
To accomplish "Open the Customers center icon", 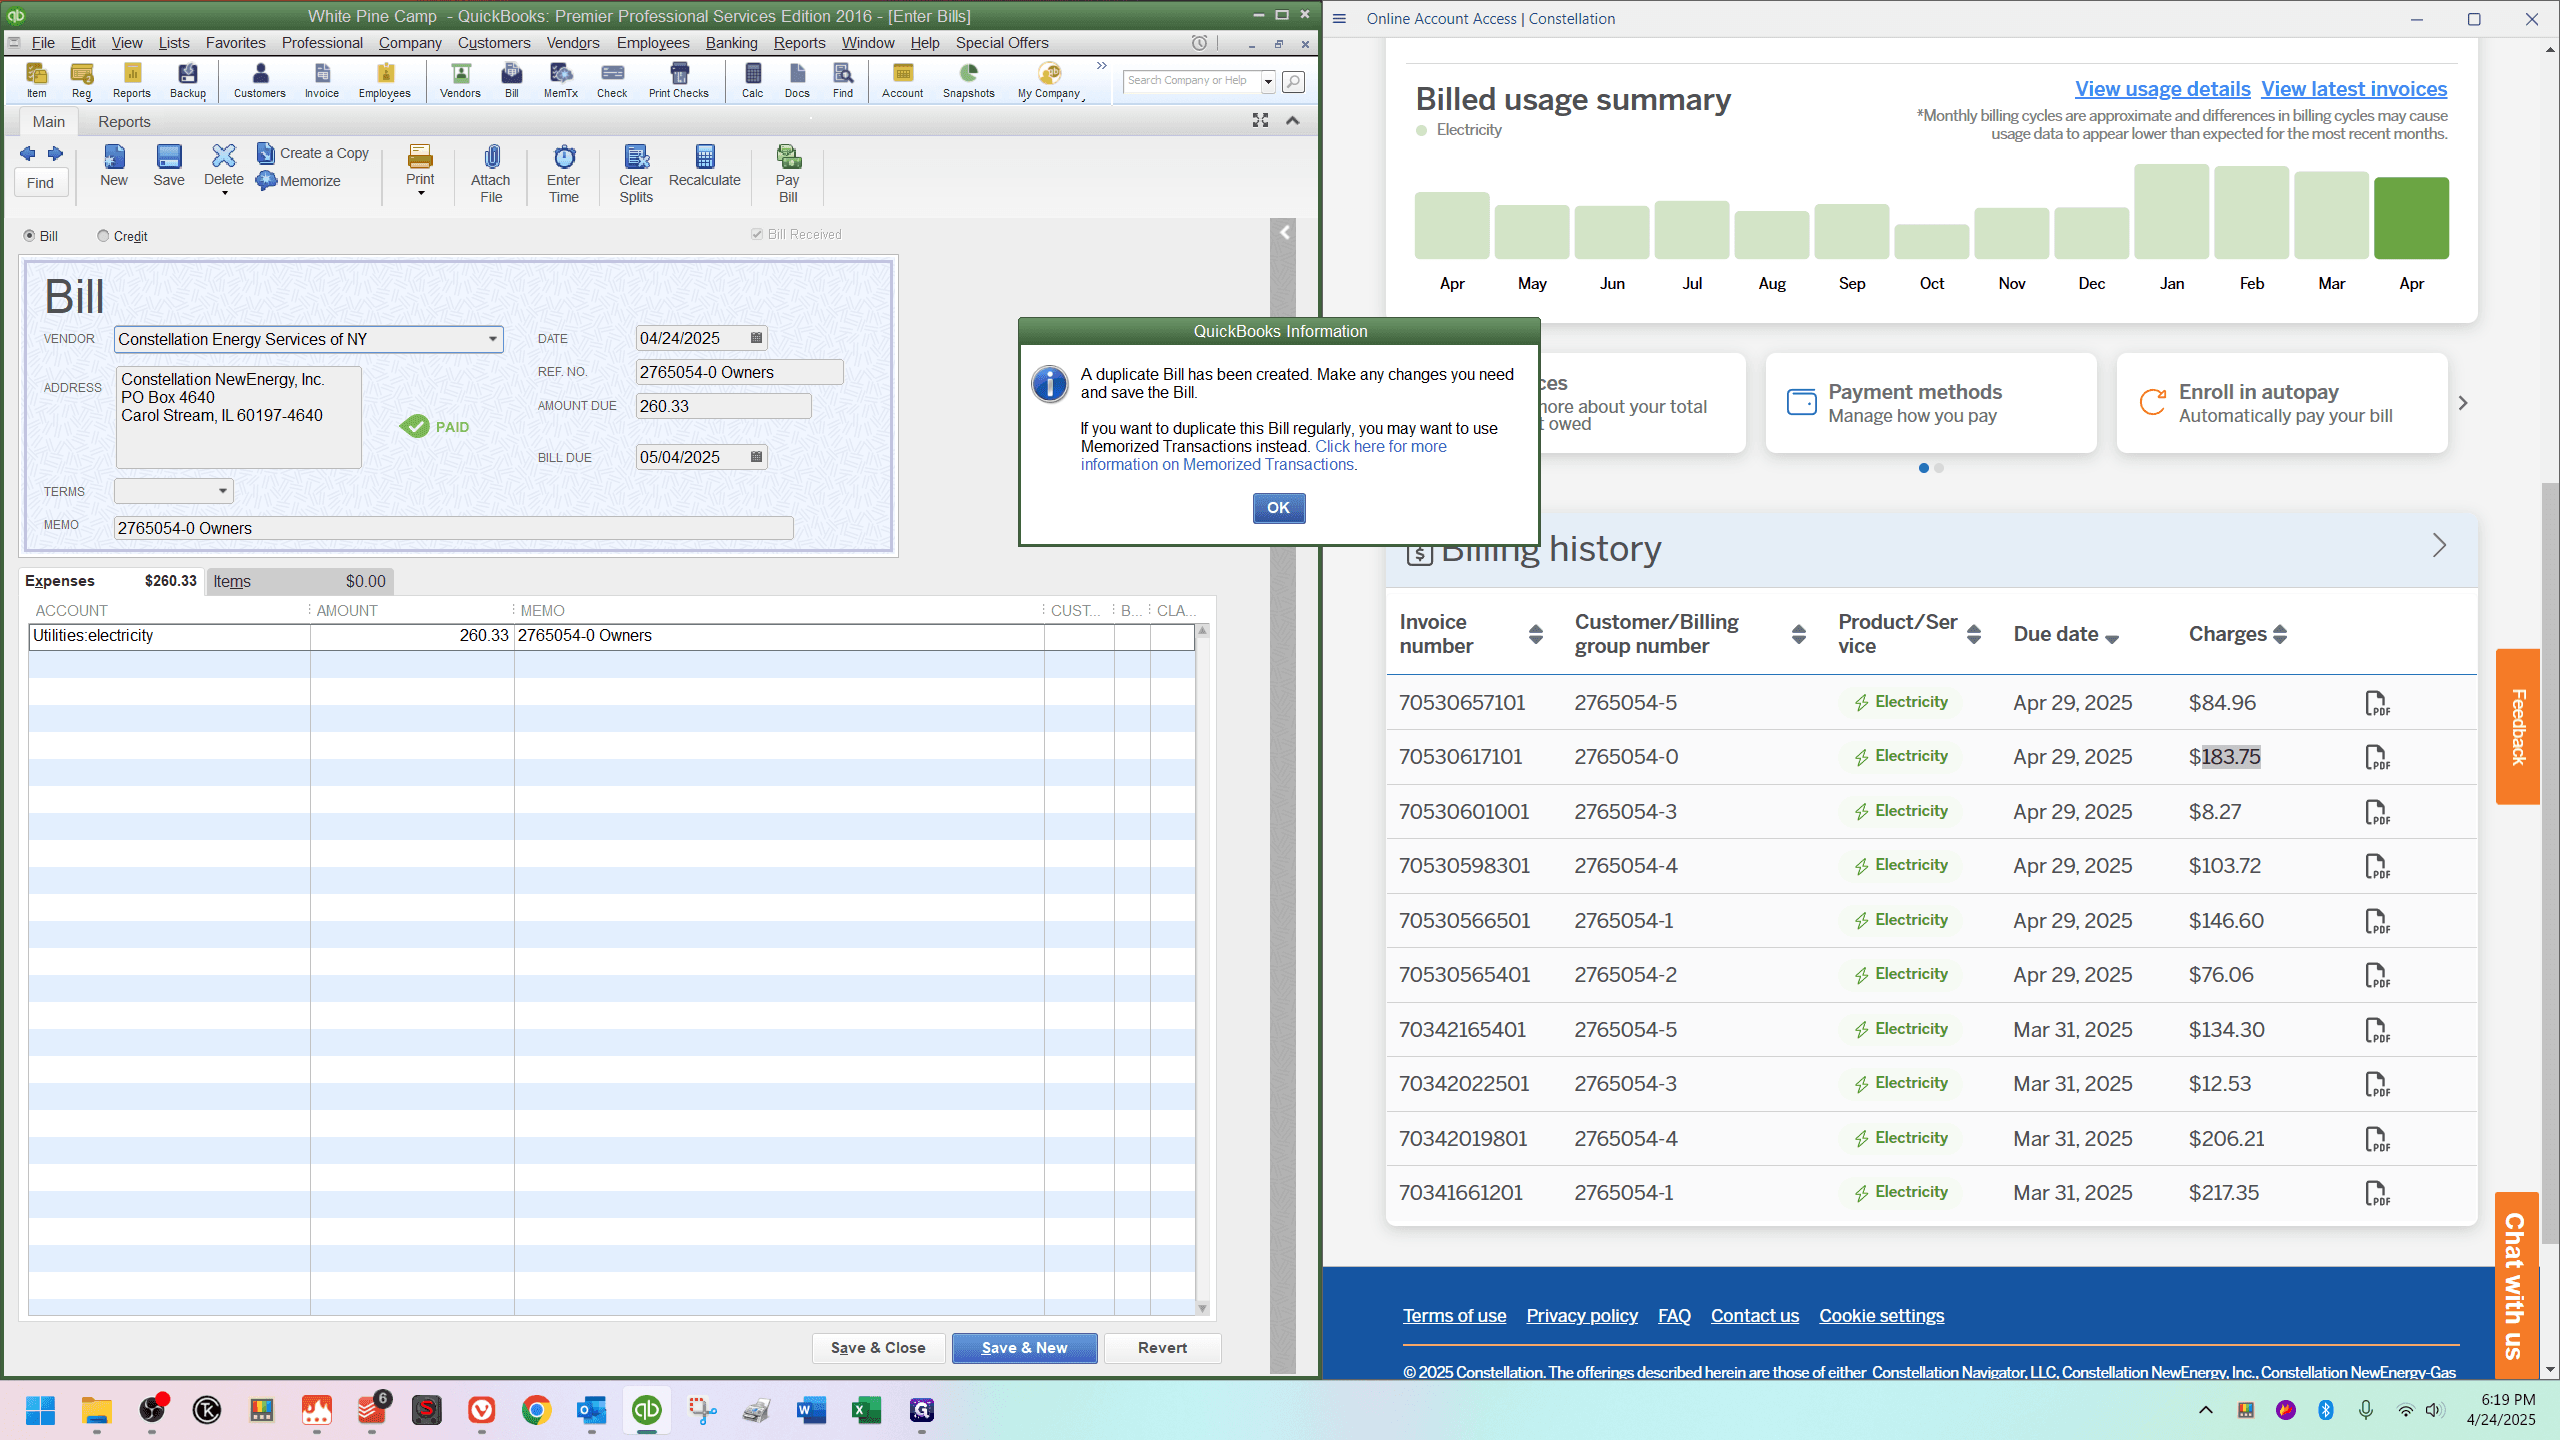I will (259, 80).
